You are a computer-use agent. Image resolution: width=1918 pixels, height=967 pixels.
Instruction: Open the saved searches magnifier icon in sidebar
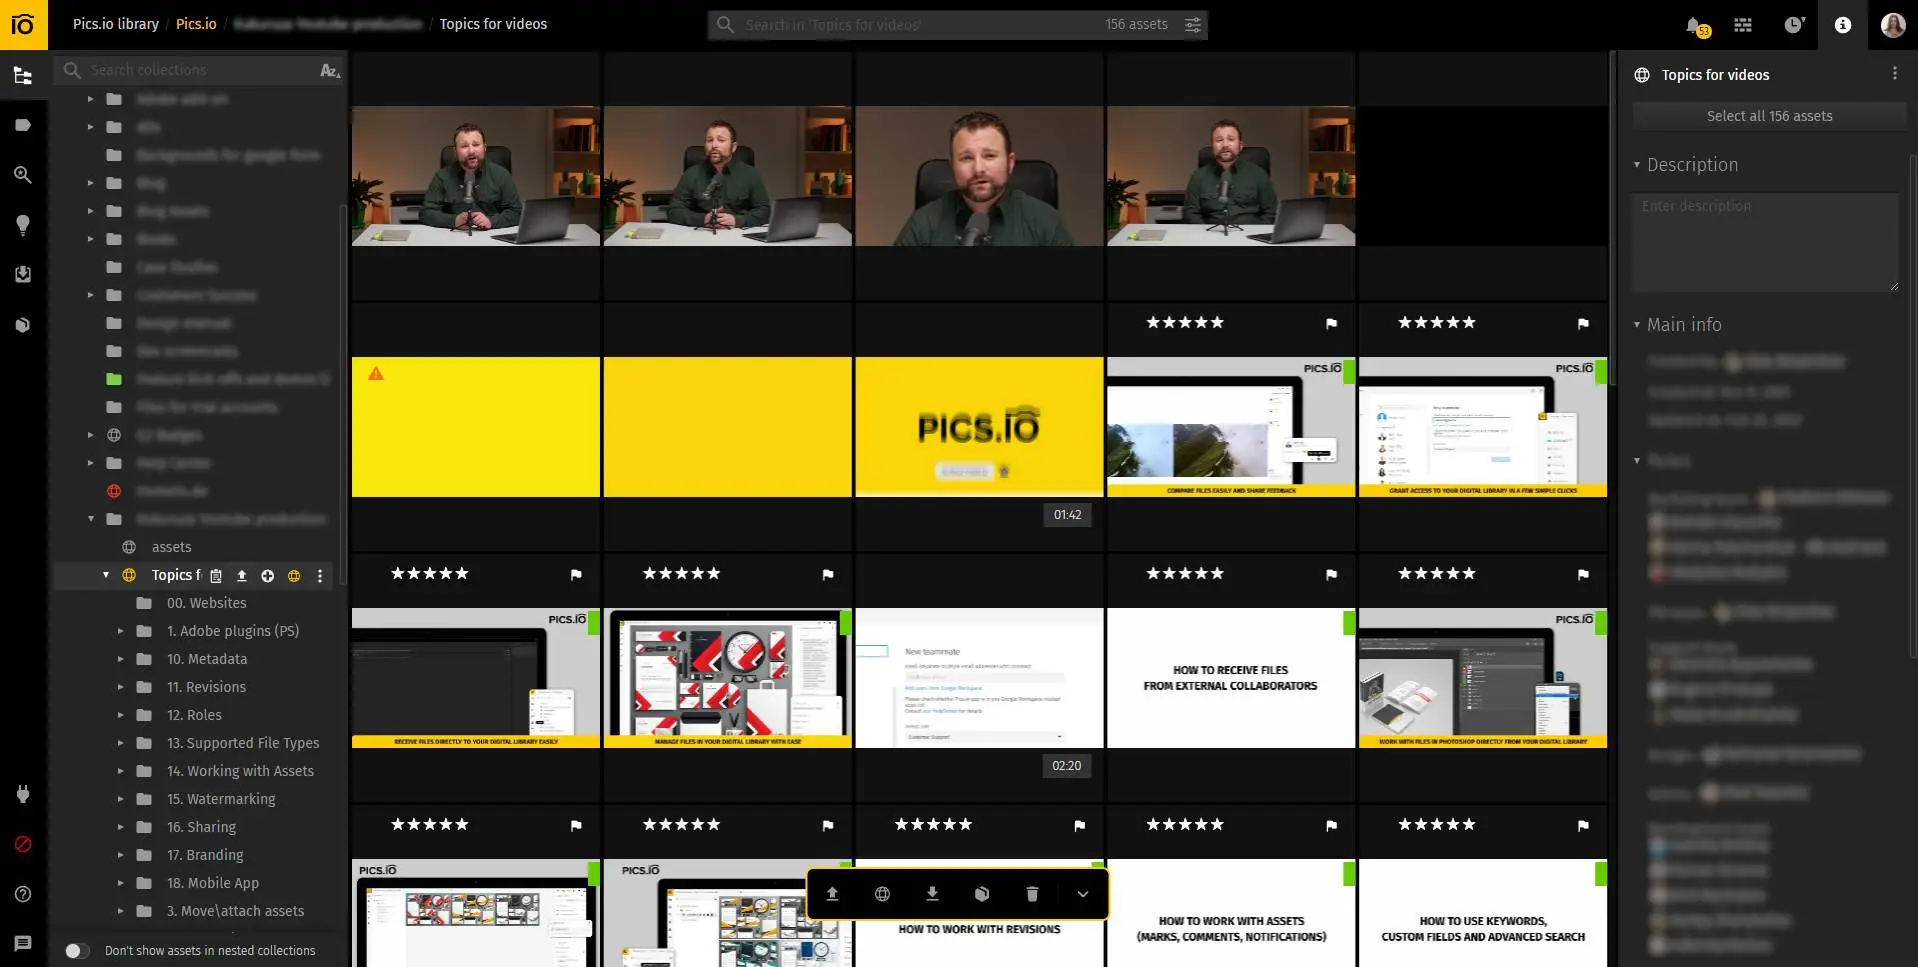[x=23, y=175]
